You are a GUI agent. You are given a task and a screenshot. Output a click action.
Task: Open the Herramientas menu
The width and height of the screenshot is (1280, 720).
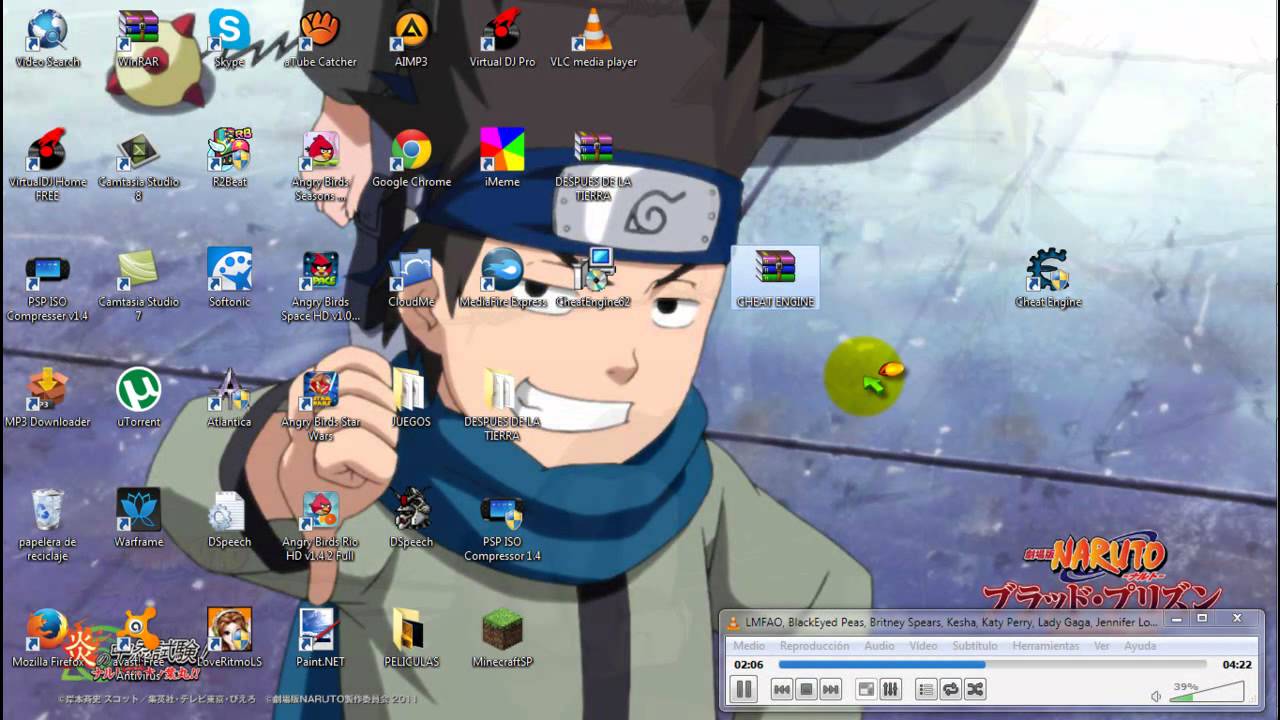(x=1045, y=646)
